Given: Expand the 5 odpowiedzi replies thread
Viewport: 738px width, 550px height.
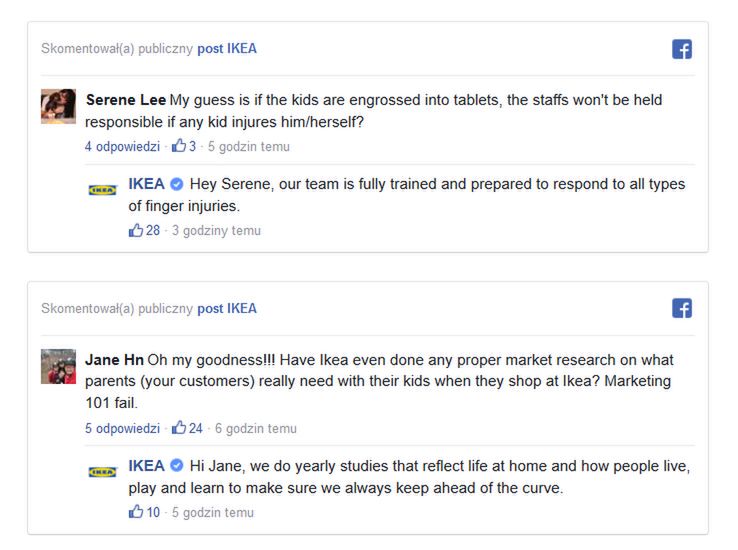Looking at the screenshot, I should tap(122, 429).
